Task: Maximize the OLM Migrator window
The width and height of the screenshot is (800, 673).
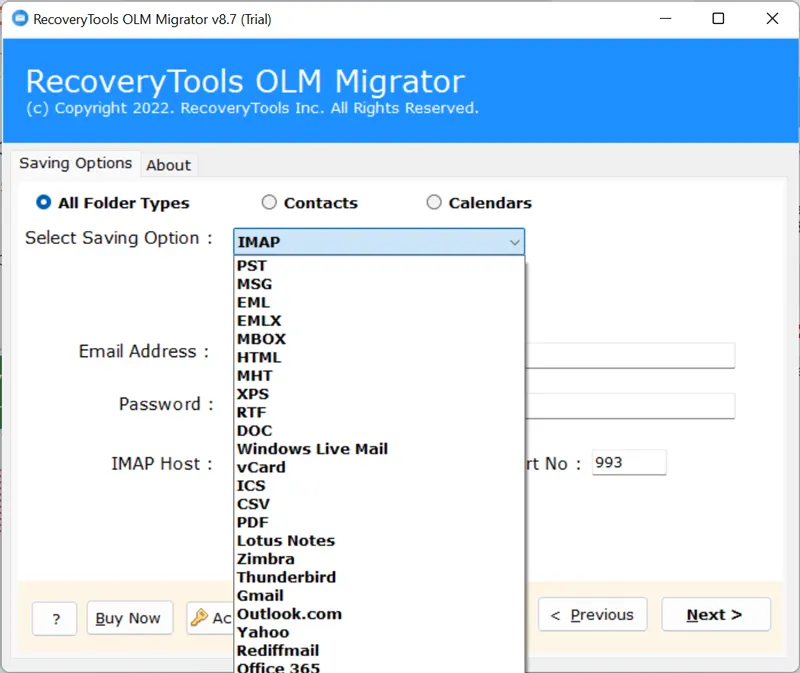Action: pyautogui.click(x=718, y=18)
